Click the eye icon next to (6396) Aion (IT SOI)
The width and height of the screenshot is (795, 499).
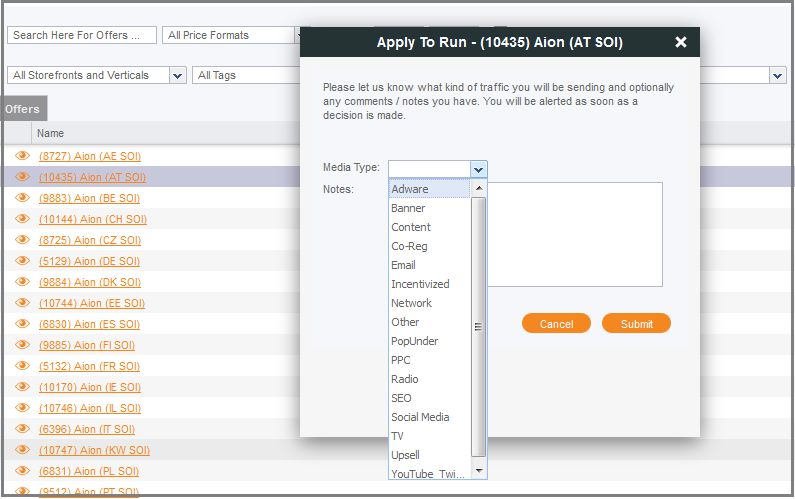(x=22, y=429)
